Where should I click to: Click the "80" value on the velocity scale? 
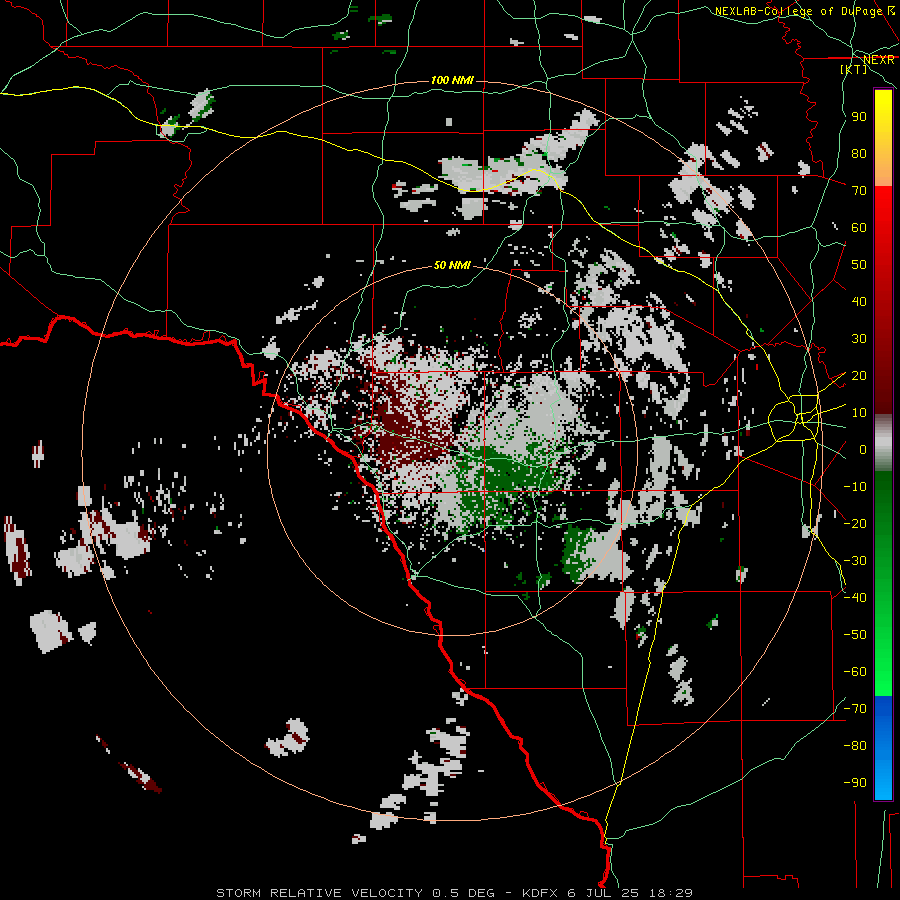(x=859, y=154)
